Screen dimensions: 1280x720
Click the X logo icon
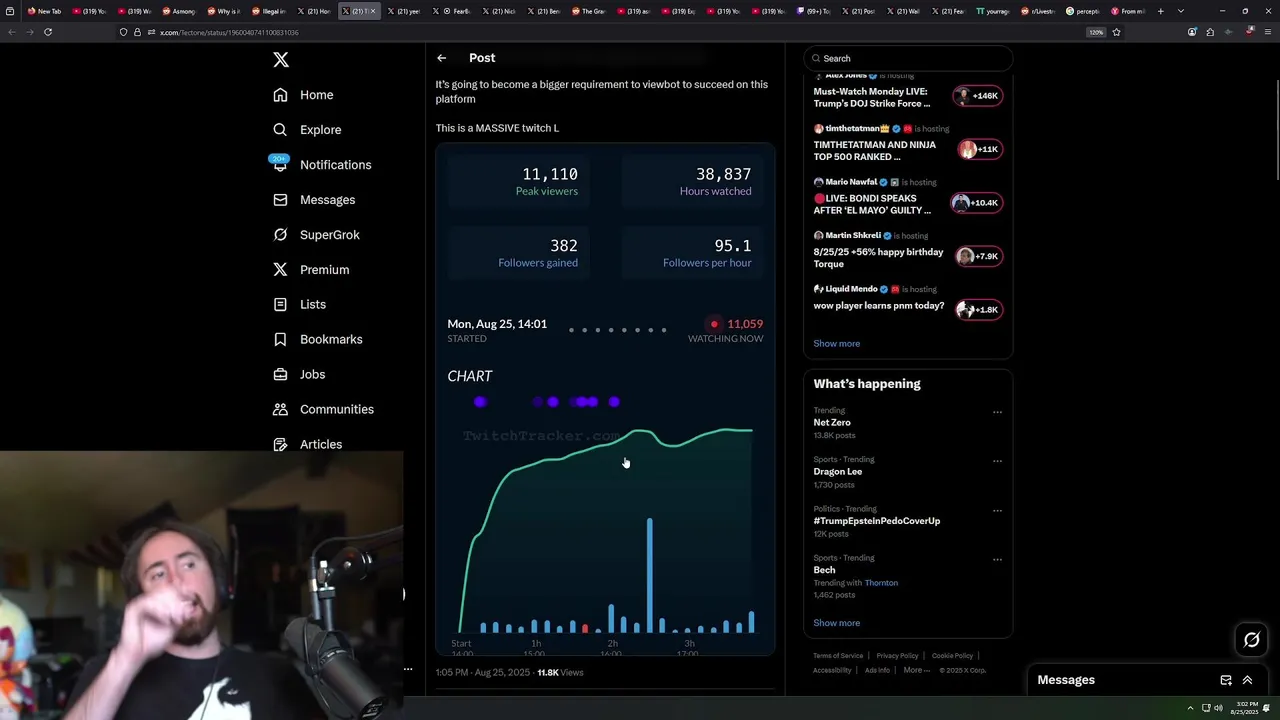point(281,60)
